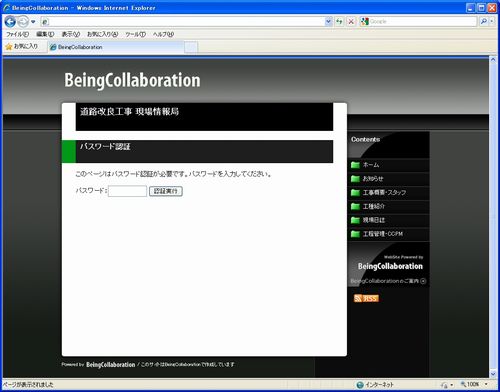This screenshot has height=392, width=500.
Task: Open 工程管理-CCPM in Contents
Action: 383,234
